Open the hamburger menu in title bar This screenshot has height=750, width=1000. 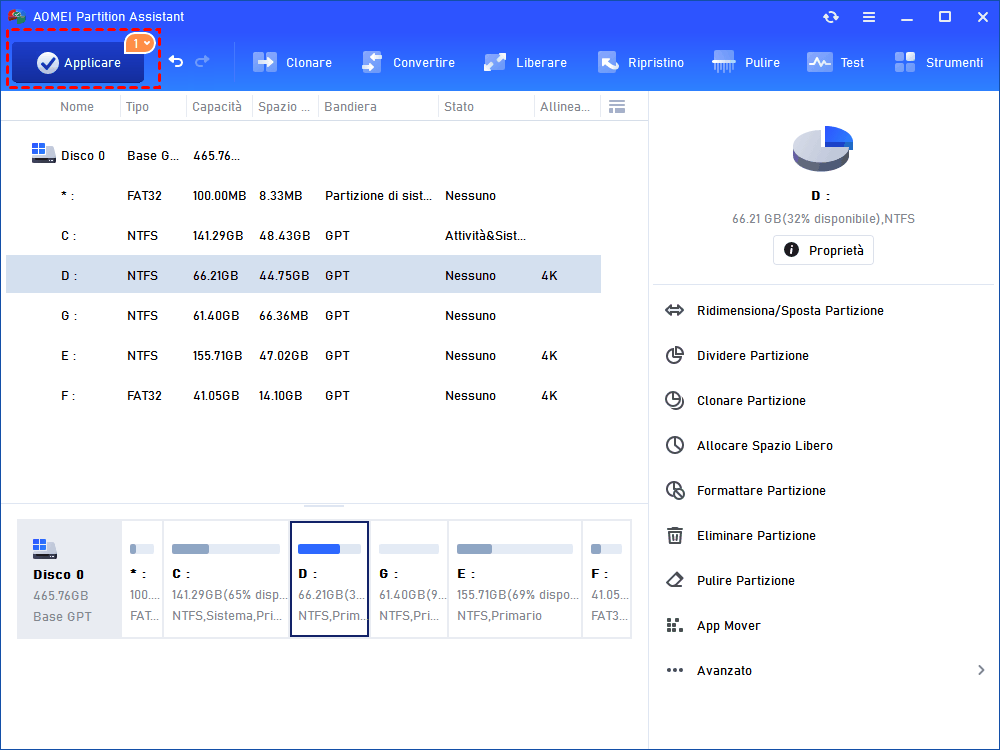tap(869, 17)
